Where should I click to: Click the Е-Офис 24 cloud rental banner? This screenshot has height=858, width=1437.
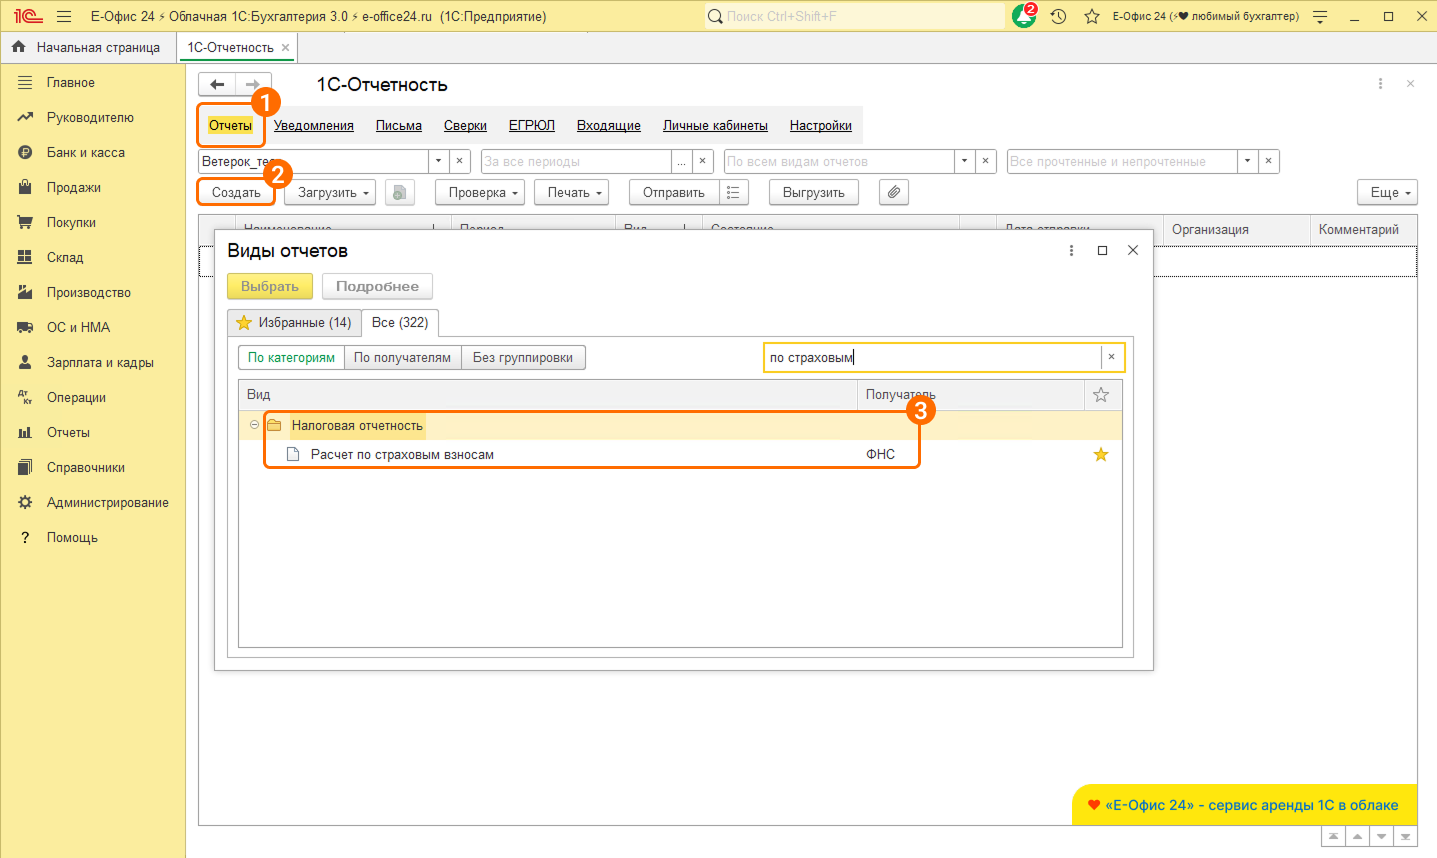[x=1246, y=805]
